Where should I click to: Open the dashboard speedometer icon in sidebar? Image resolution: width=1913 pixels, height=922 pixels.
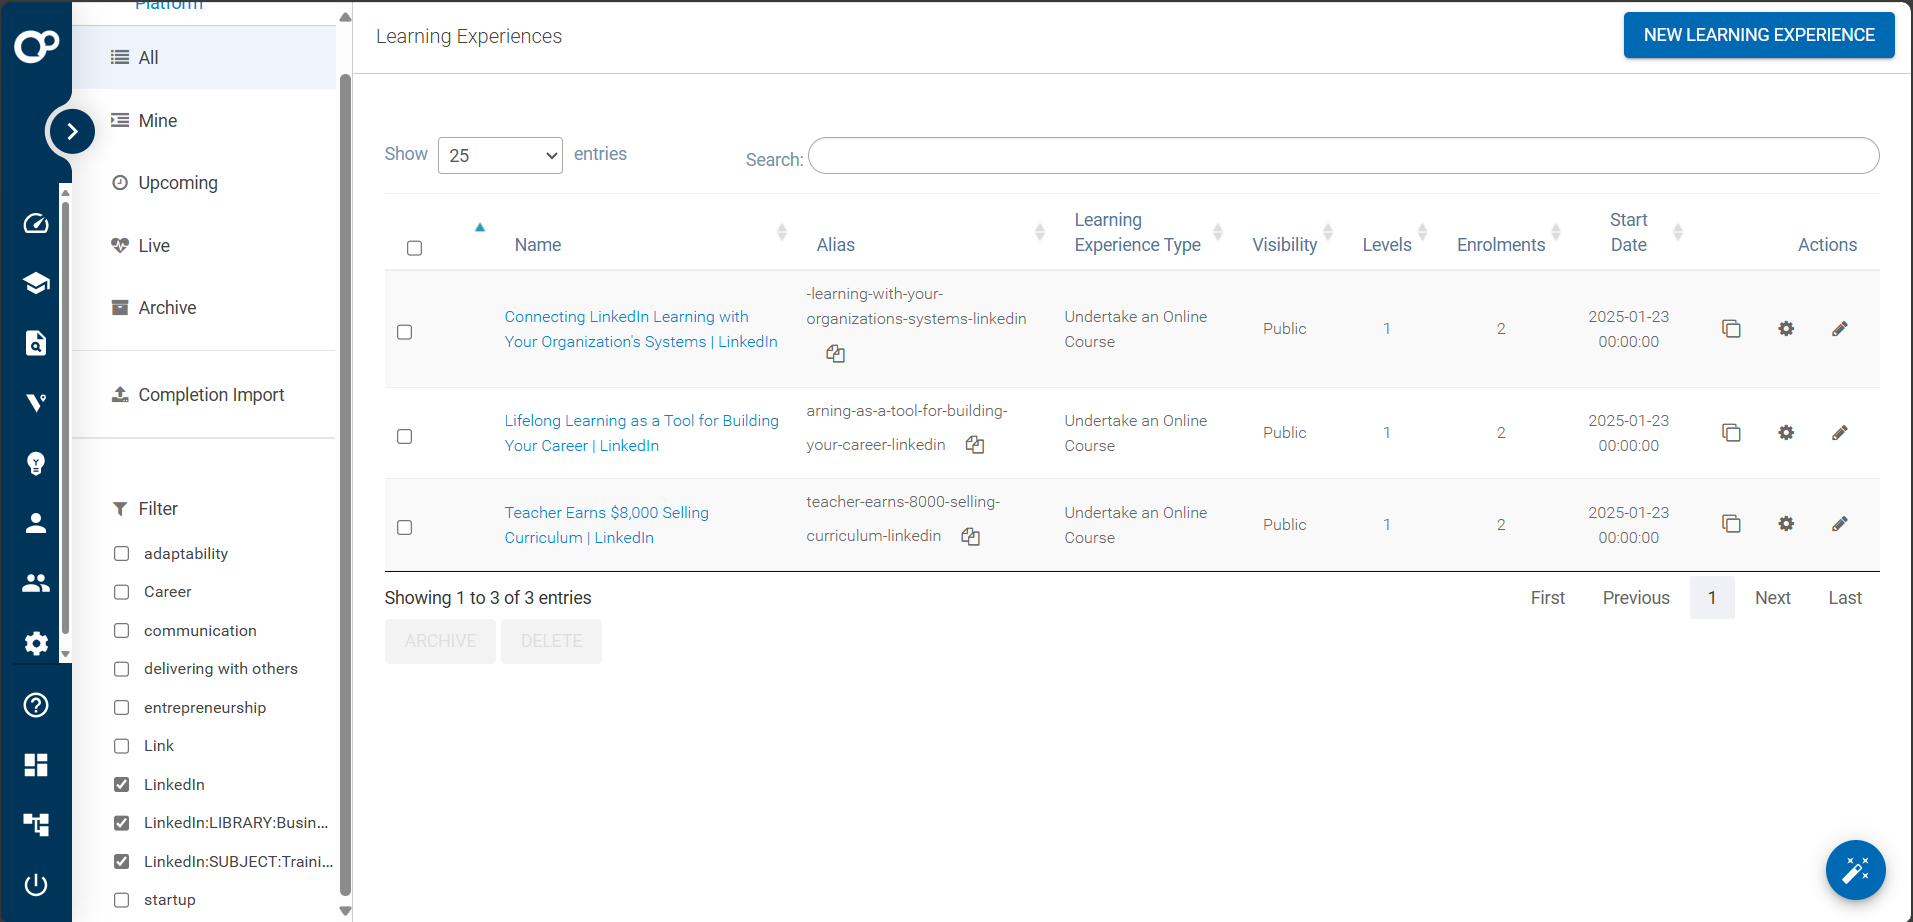[36, 223]
